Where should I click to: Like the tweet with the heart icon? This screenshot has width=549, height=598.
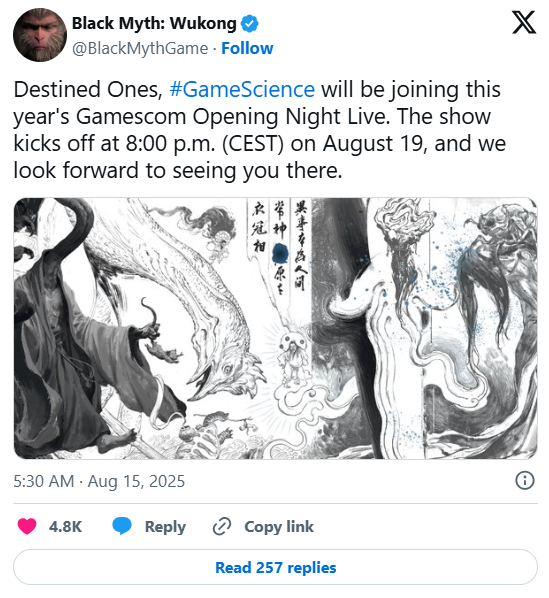(x=27, y=527)
